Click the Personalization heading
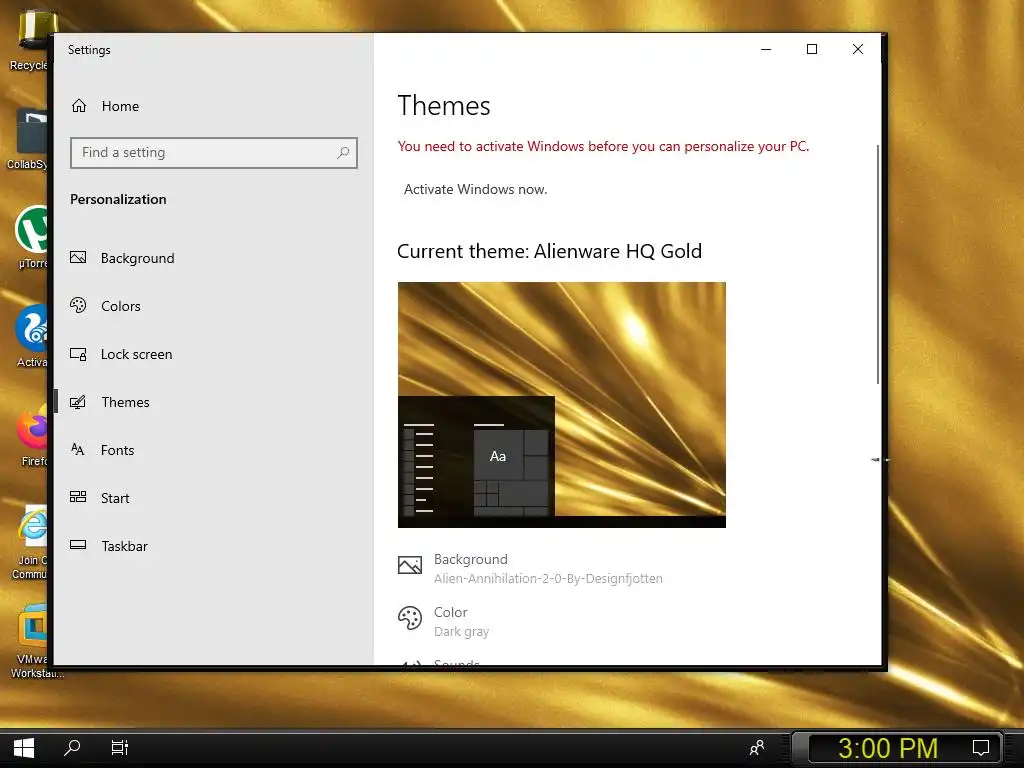 tap(118, 199)
